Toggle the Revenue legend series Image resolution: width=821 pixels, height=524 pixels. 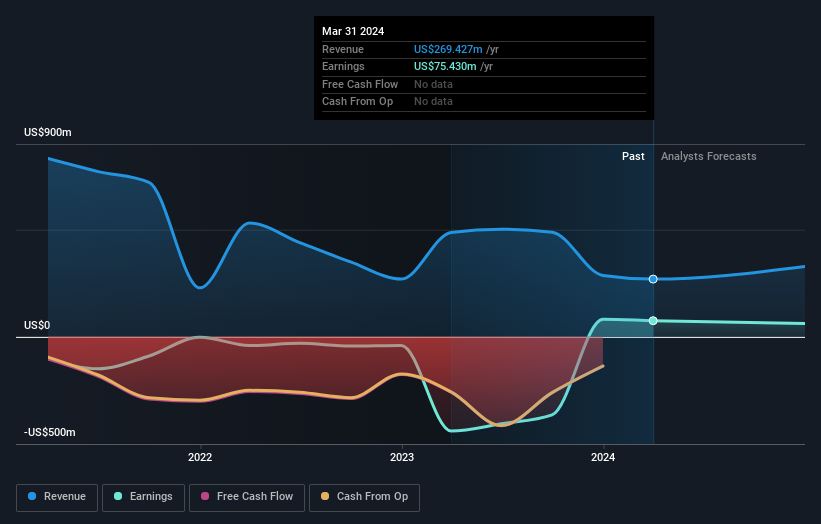click(57, 497)
